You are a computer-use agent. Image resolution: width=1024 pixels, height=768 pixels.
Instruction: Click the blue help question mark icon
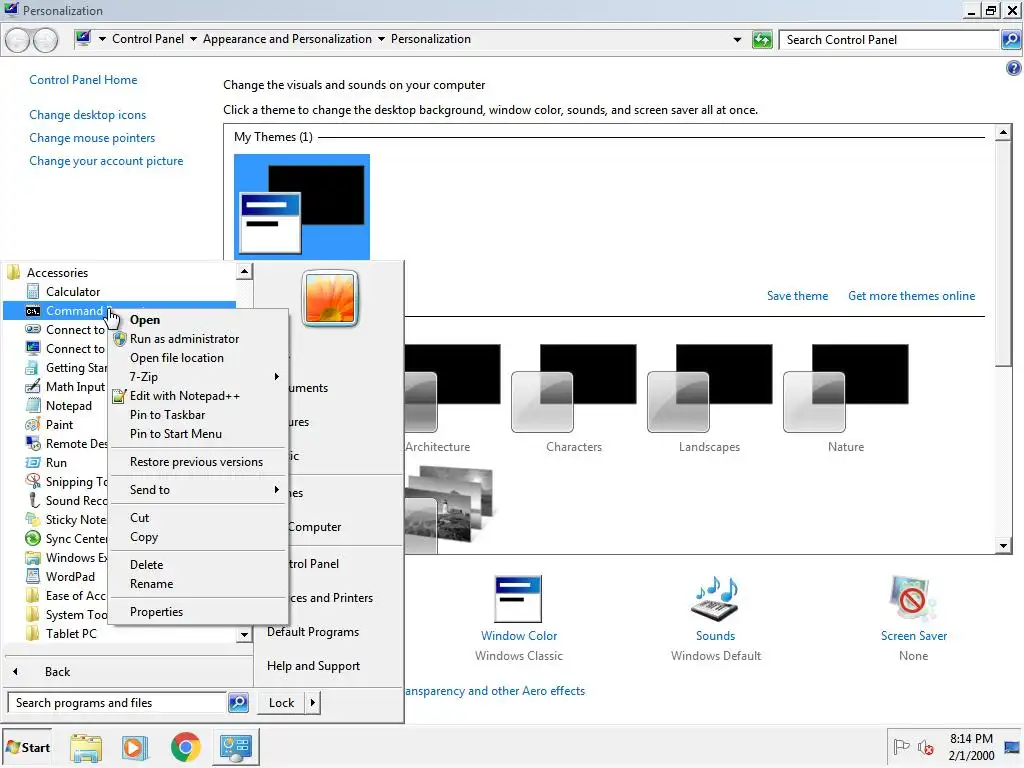(1013, 68)
